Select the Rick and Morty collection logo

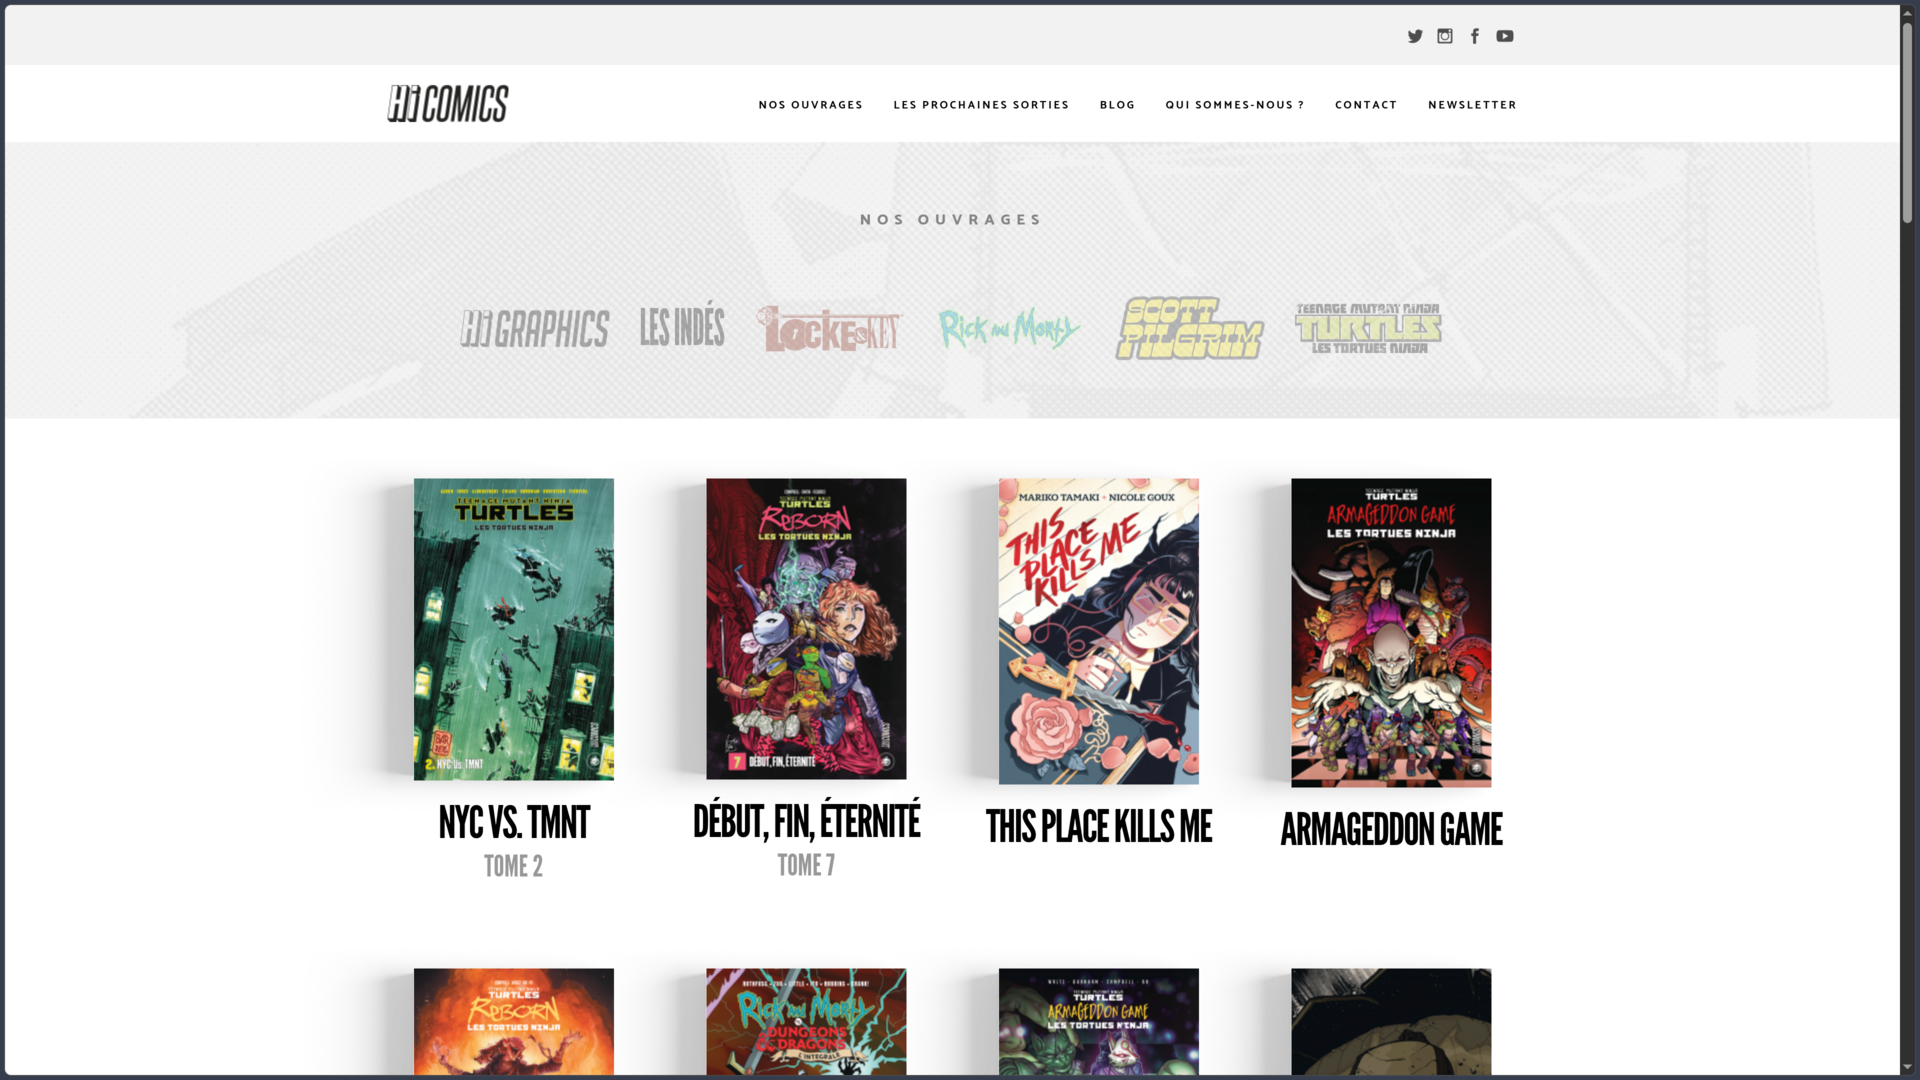[1009, 328]
